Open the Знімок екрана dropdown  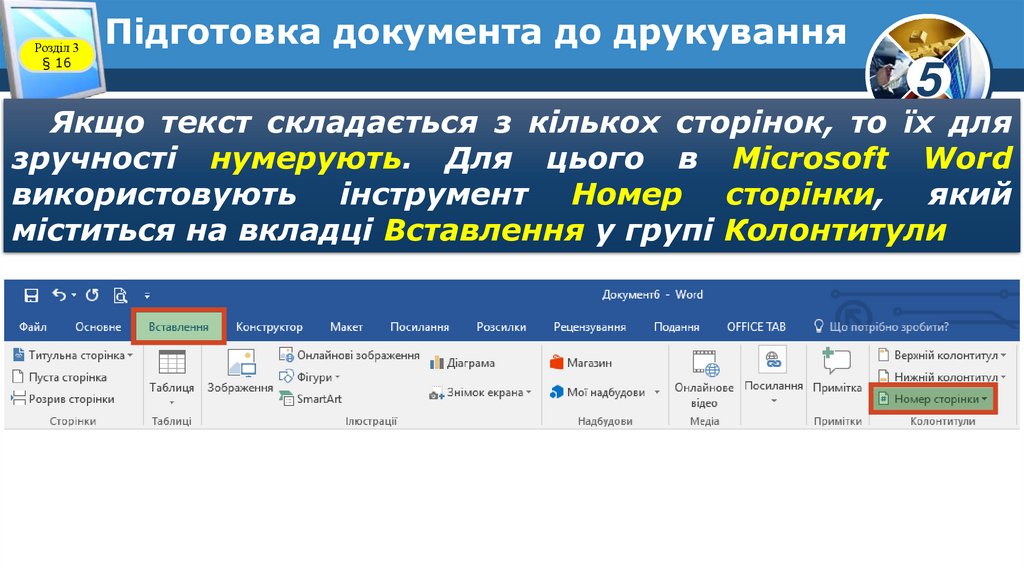pos(481,392)
